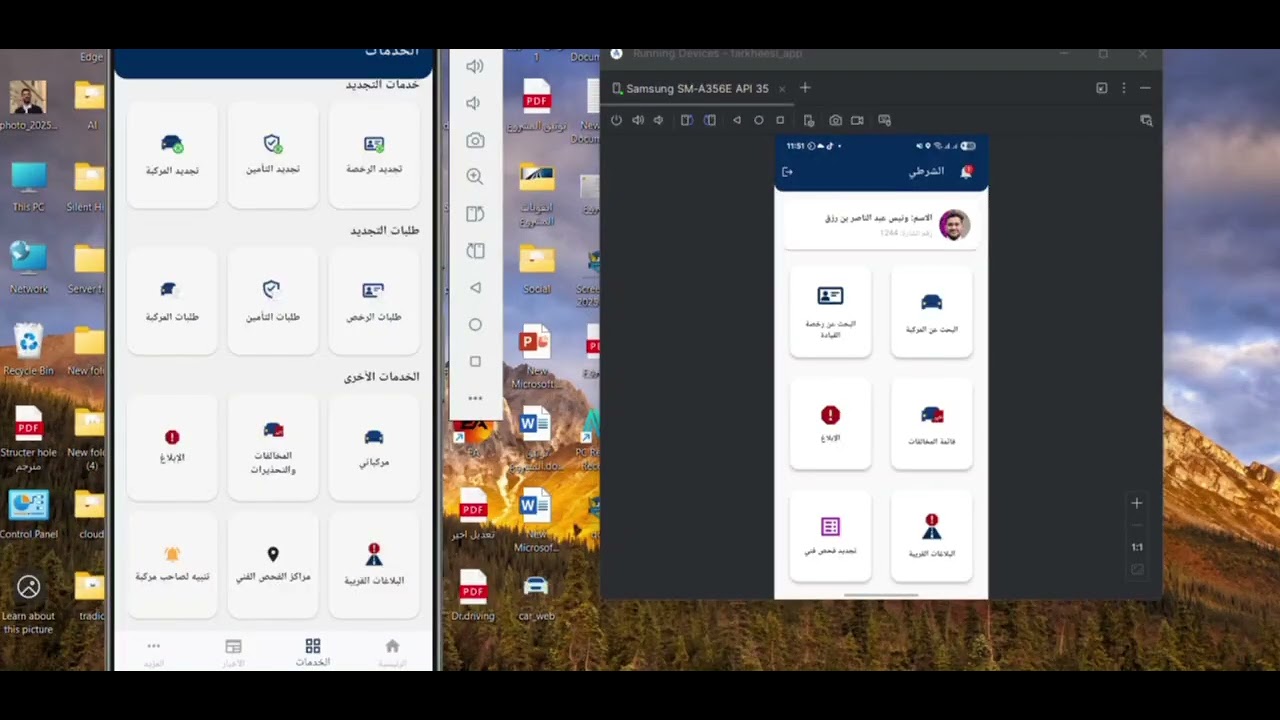Click back button in Running Devices toolbar
Image resolution: width=1280 pixels, height=720 pixels.
[x=737, y=120]
